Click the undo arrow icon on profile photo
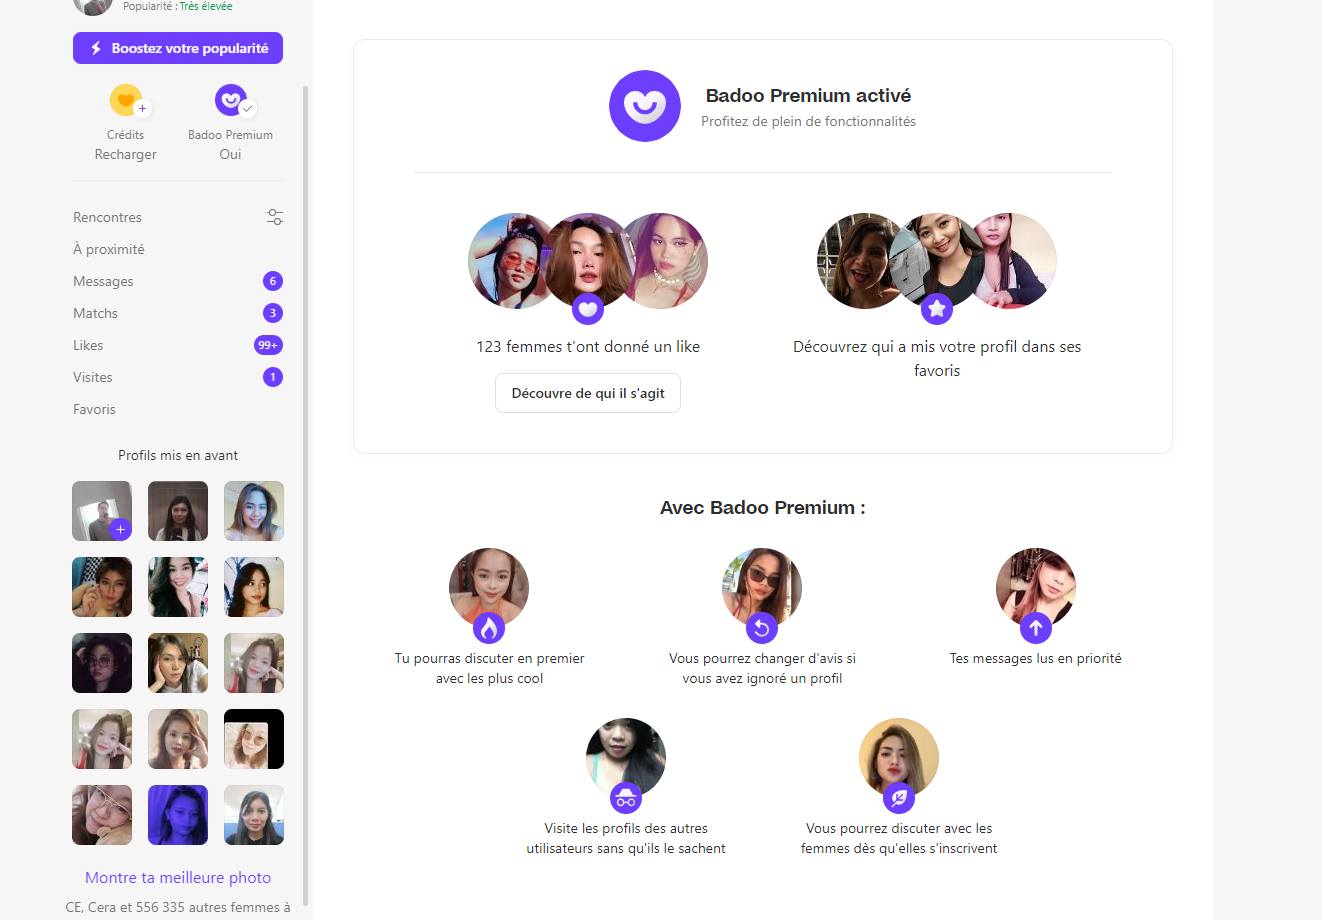This screenshot has height=920, width=1322. [x=762, y=628]
